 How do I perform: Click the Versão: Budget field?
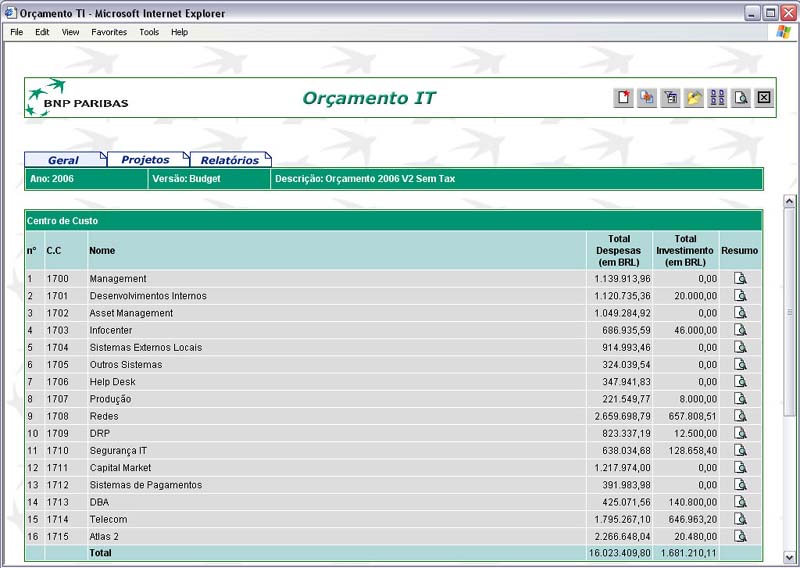[209, 179]
